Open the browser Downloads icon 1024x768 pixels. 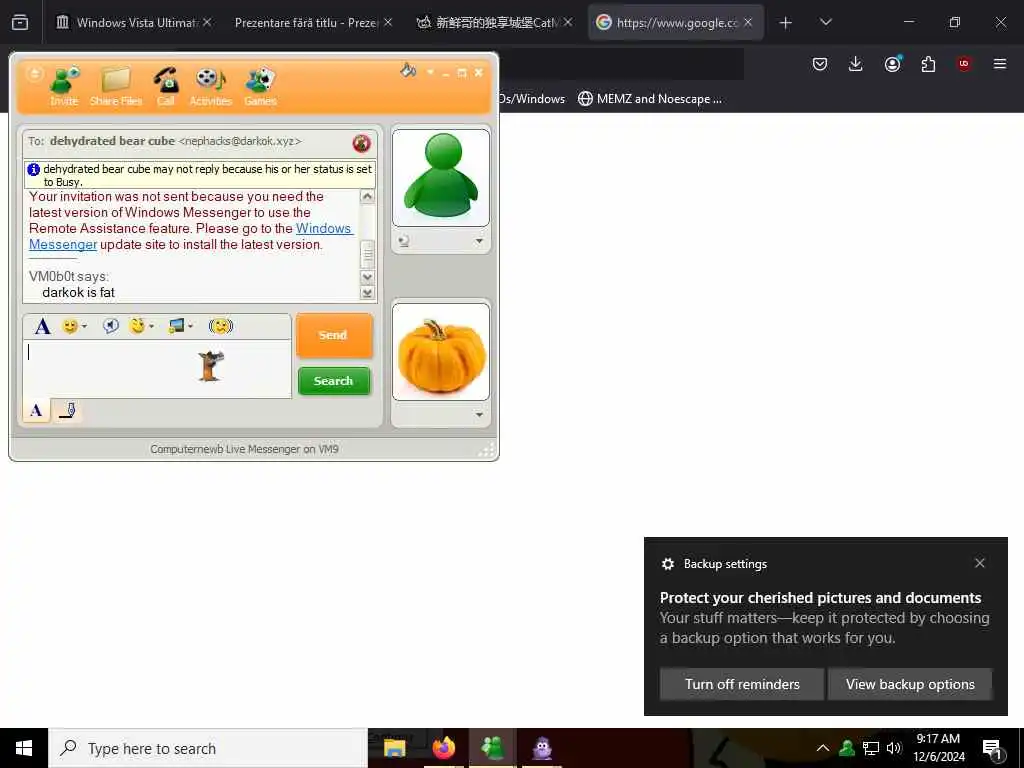pos(856,64)
